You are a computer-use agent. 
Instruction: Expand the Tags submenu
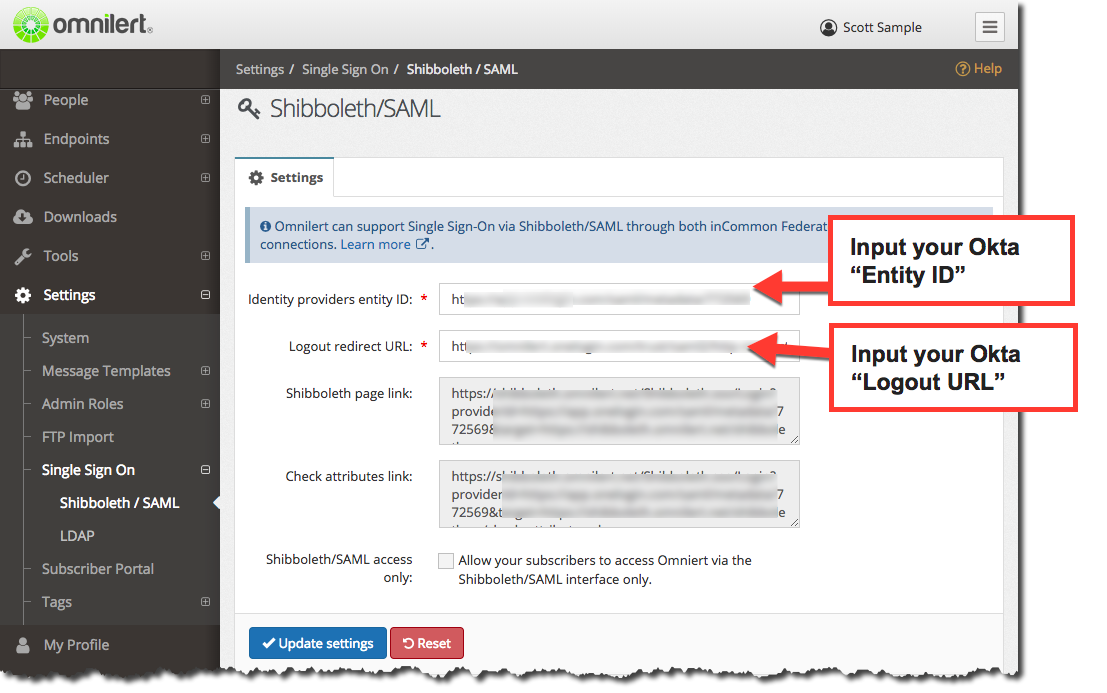tap(205, 602)
